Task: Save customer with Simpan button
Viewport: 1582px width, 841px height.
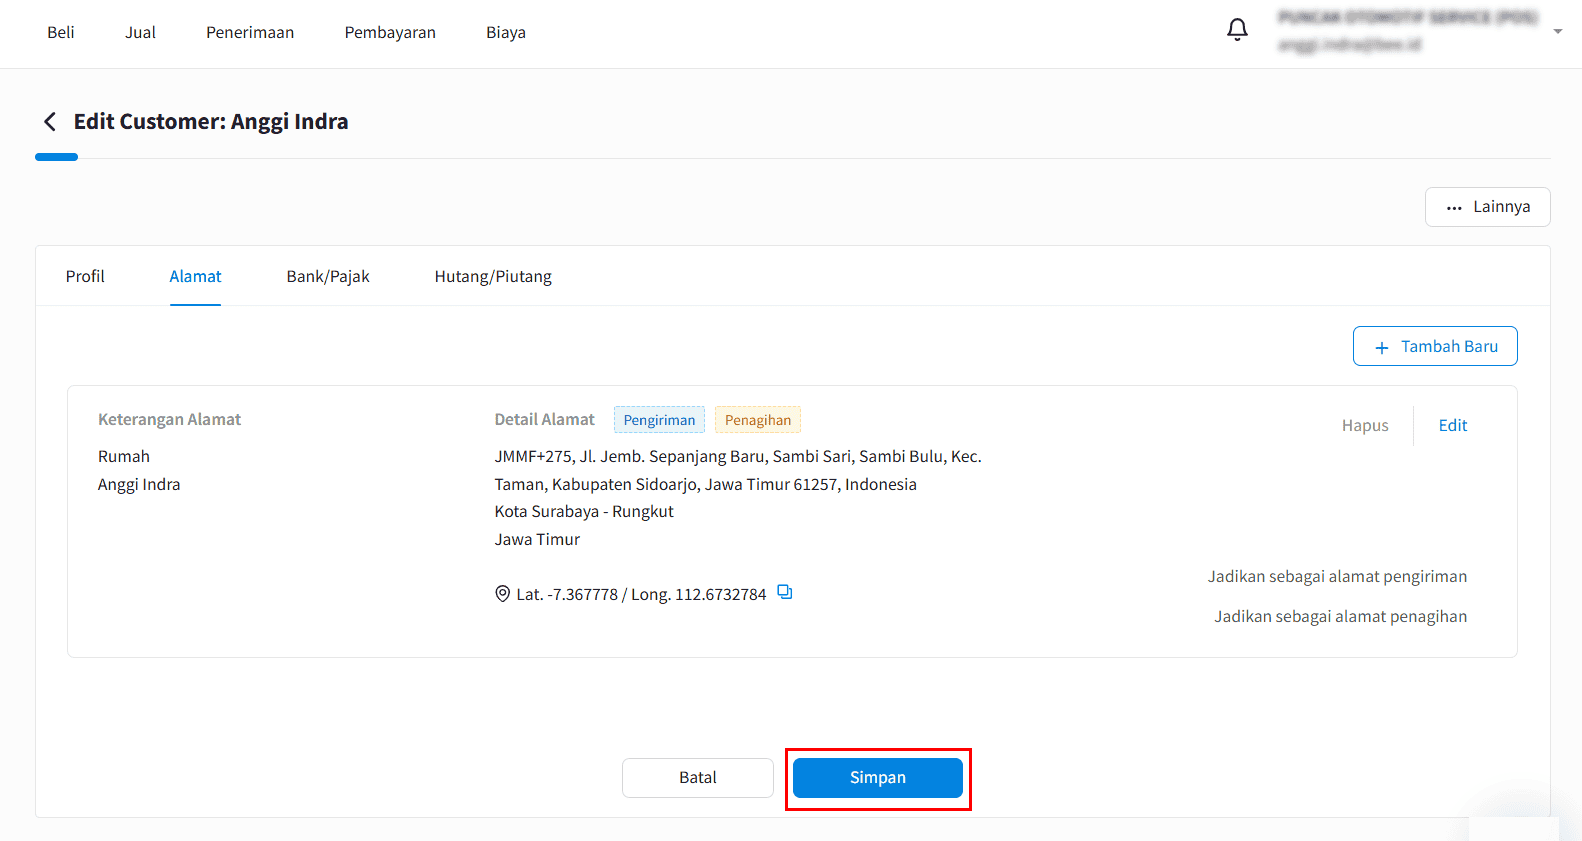Action: pos(878,777)
